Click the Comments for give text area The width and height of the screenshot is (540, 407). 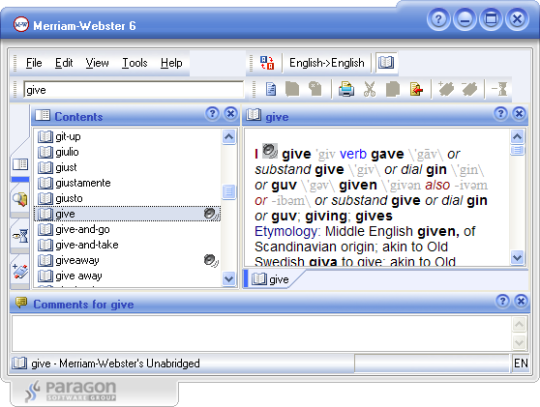(262, 333)
